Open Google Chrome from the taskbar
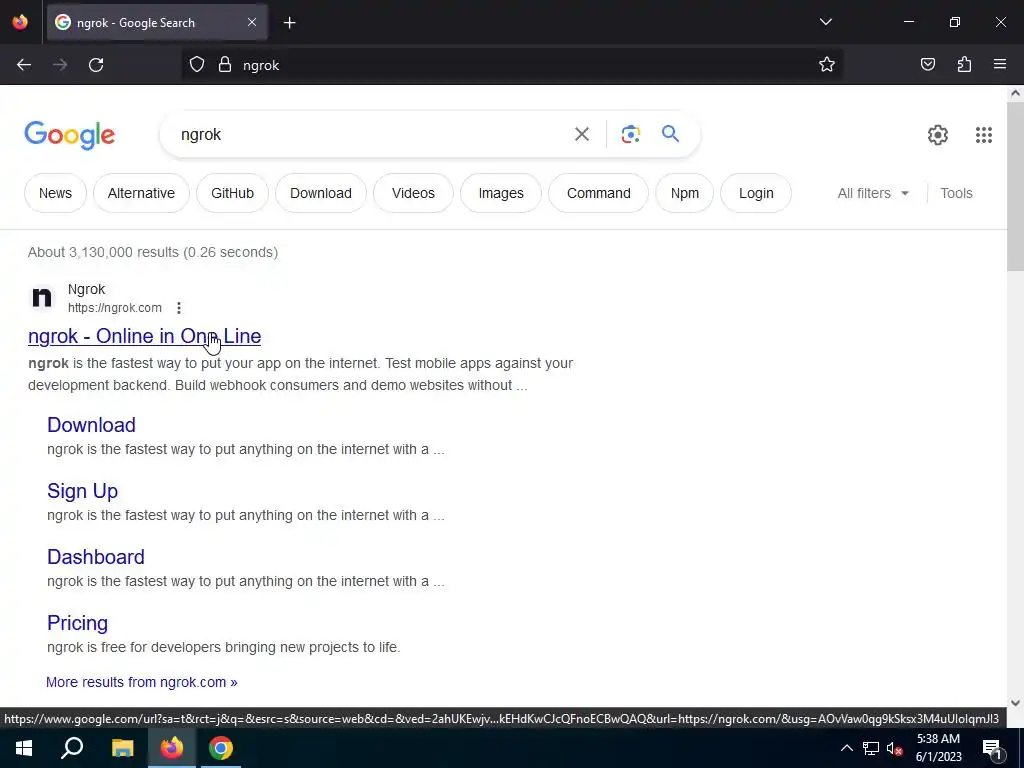The height and width of the screenshot is (768, 1024). (x=221, y=748)
